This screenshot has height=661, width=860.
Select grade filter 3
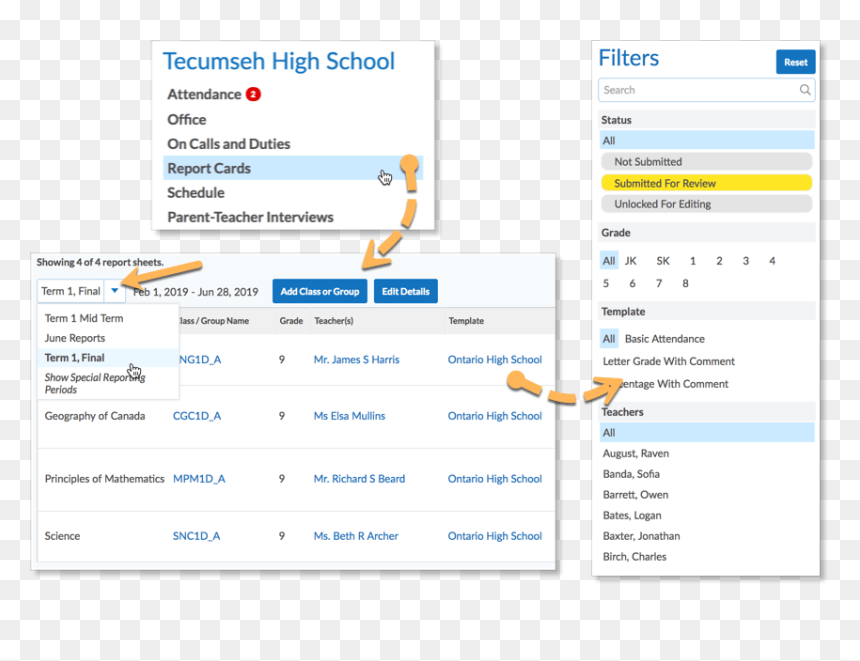pyautogui.click(x=745, y=261)
